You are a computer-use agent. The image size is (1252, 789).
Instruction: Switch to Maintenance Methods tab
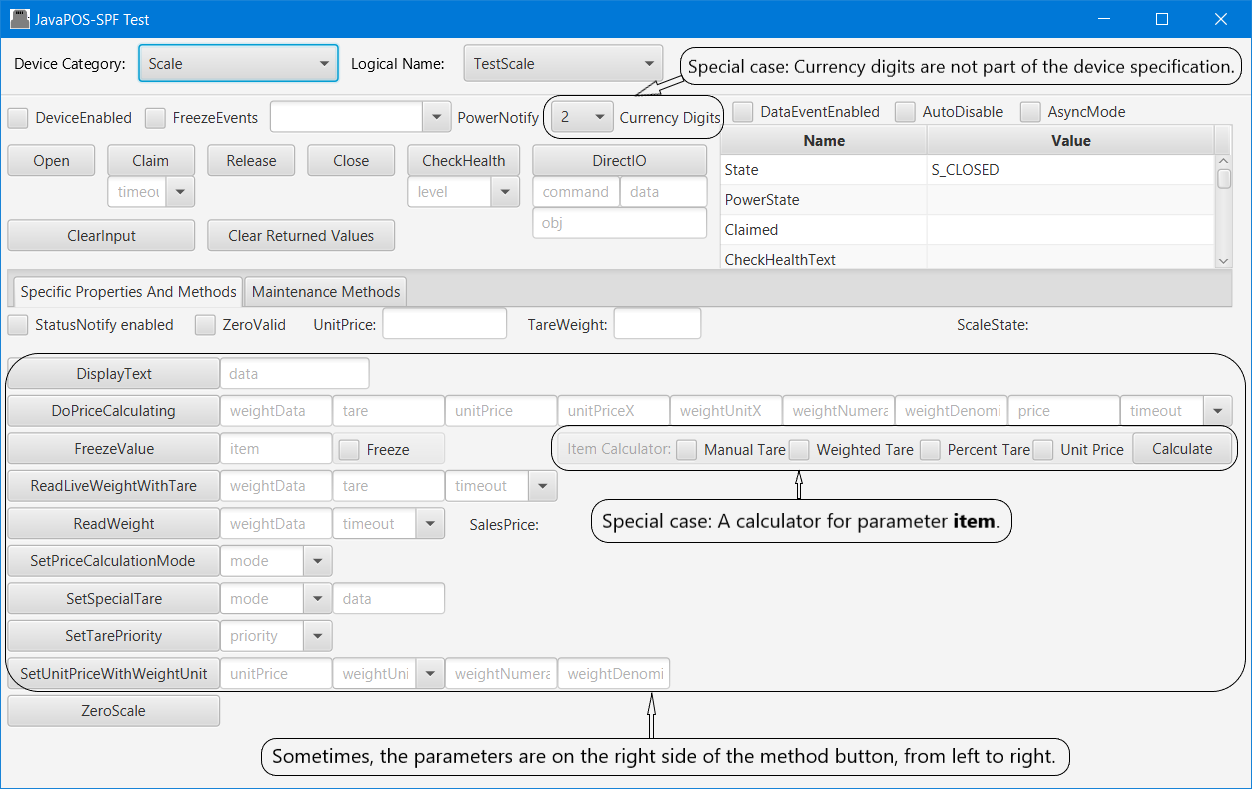(x=326, y=292)
